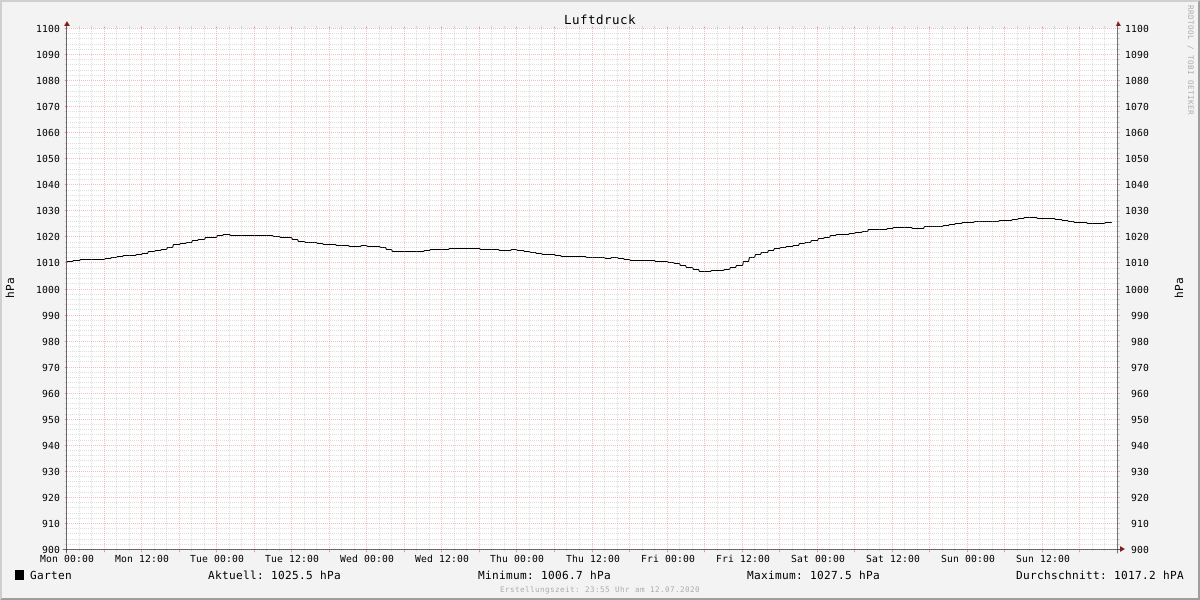The width and height of the screenshot is (1200, 600).
Task: Click the '1000' tick on the left axis
Action: click(49, 289)
